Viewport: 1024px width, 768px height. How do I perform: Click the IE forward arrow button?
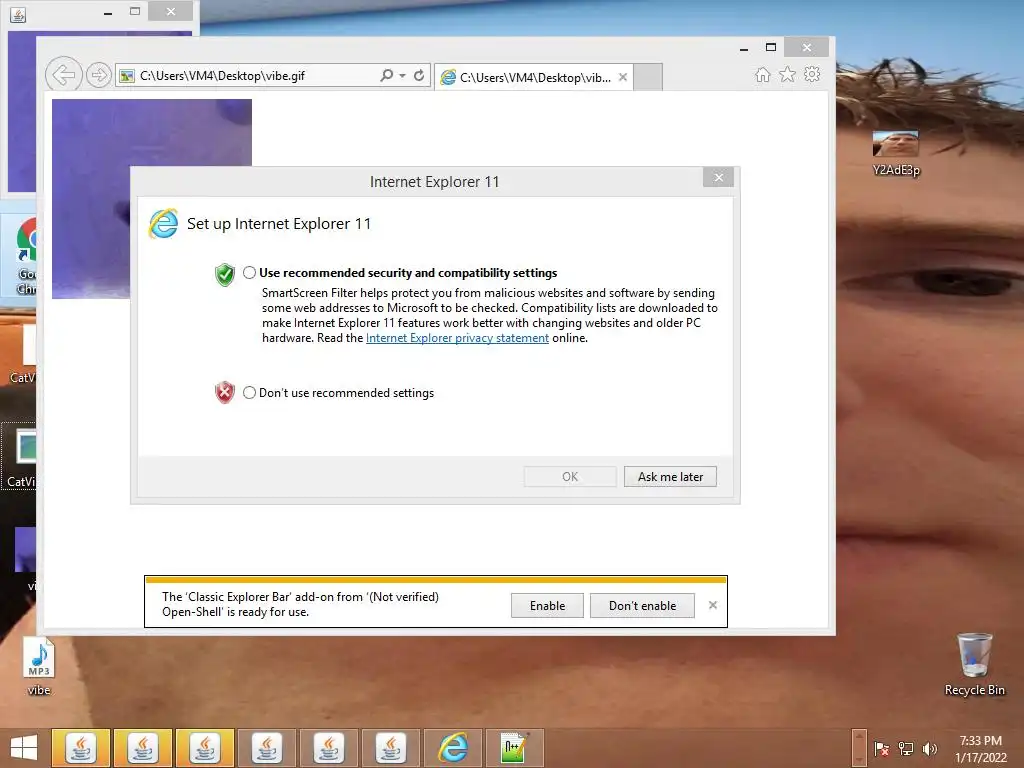pos(99,75)
